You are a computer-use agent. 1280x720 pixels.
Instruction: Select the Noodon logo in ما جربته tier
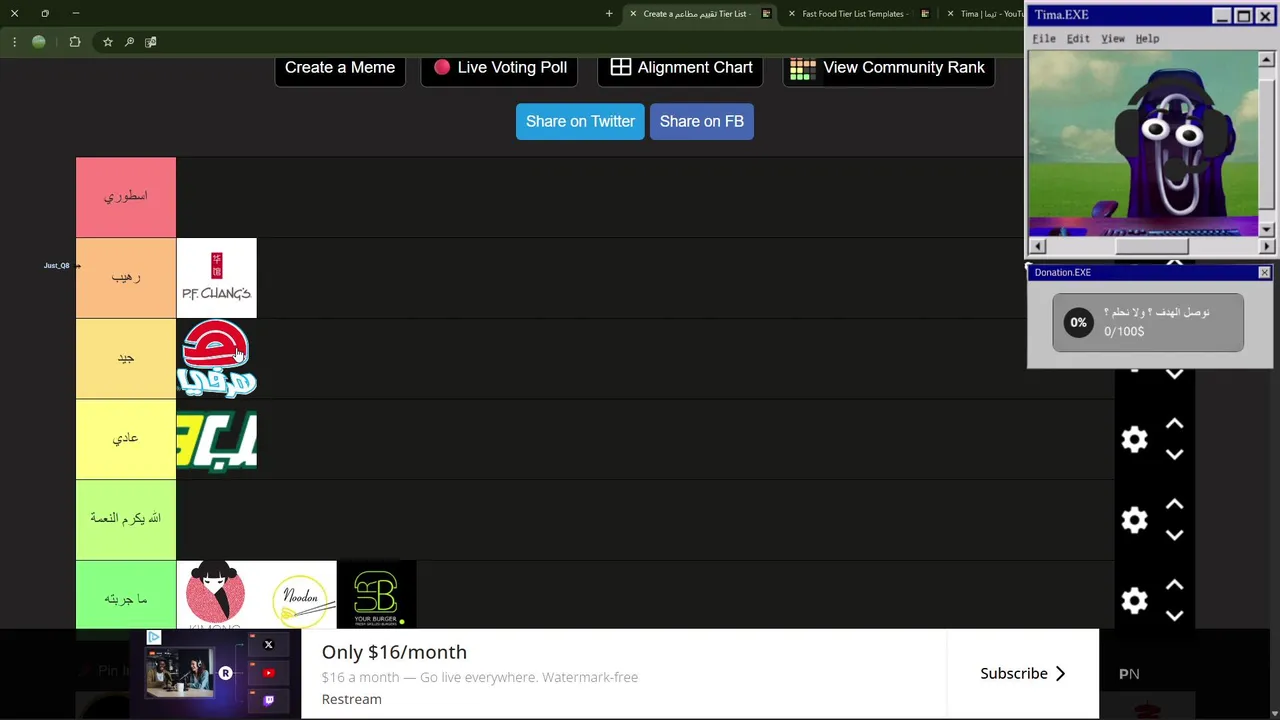[x=297, y=595]
